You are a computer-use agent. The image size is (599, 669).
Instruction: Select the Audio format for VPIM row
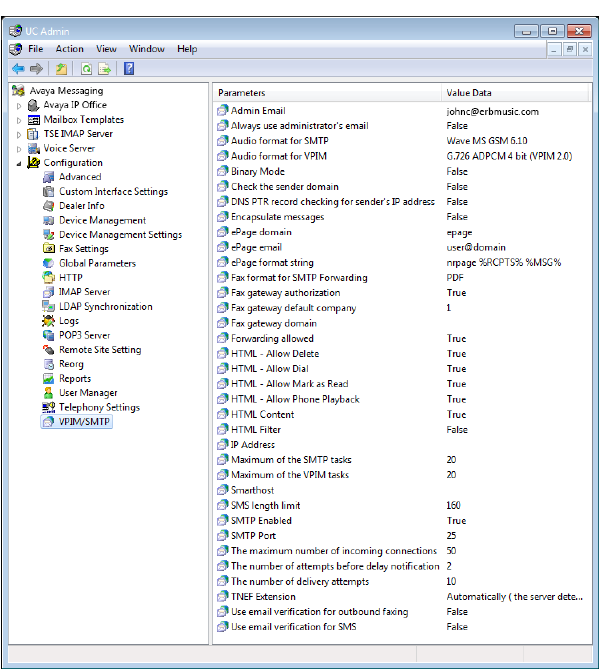[402, 156]
